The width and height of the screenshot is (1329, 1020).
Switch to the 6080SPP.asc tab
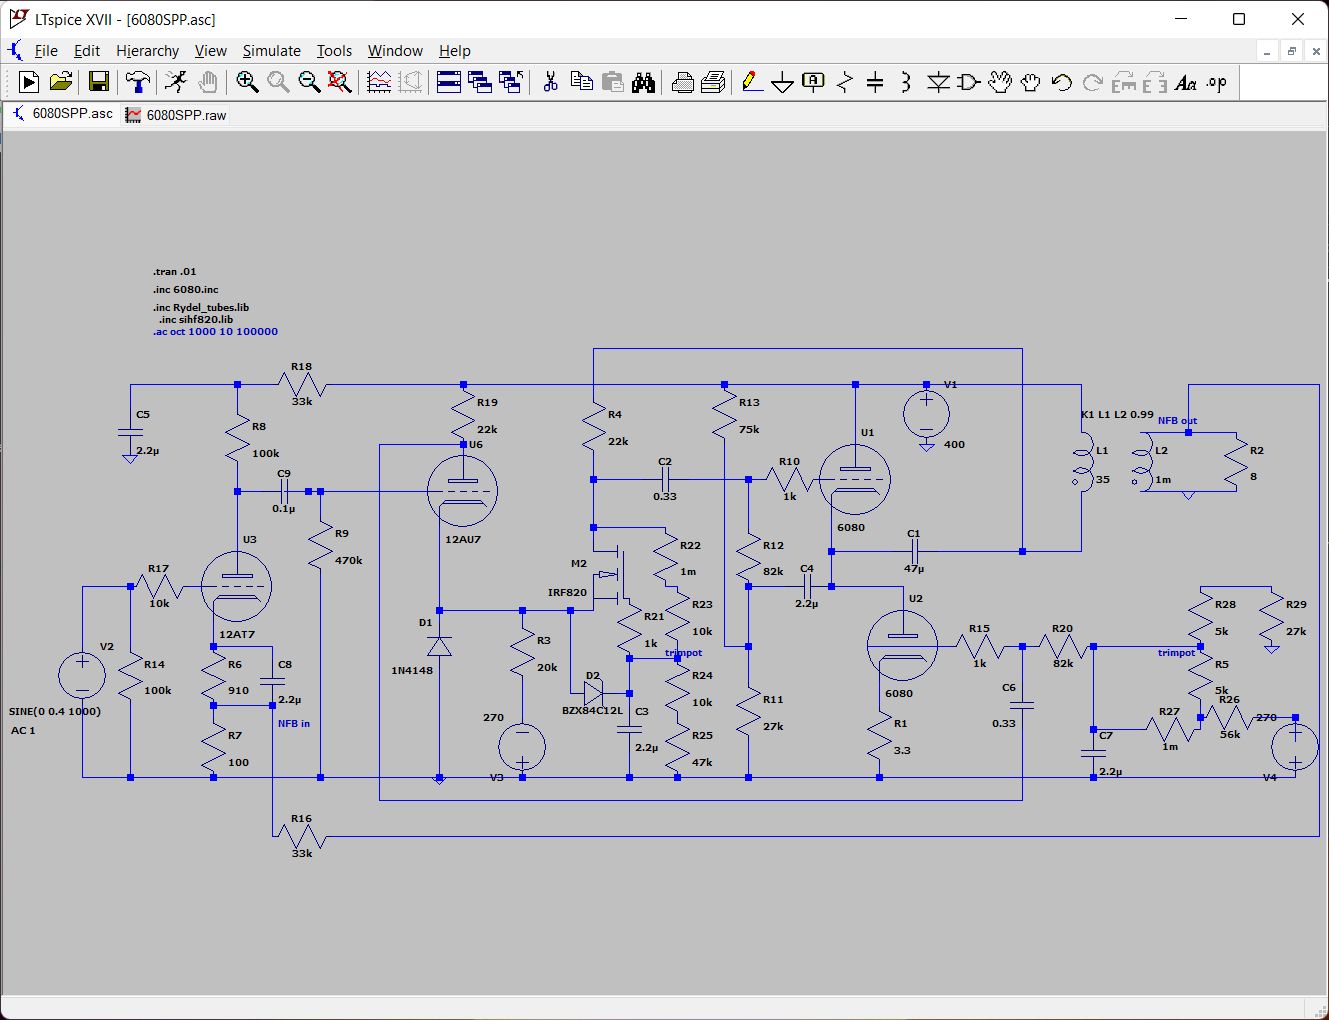click(x=62, y=114)
